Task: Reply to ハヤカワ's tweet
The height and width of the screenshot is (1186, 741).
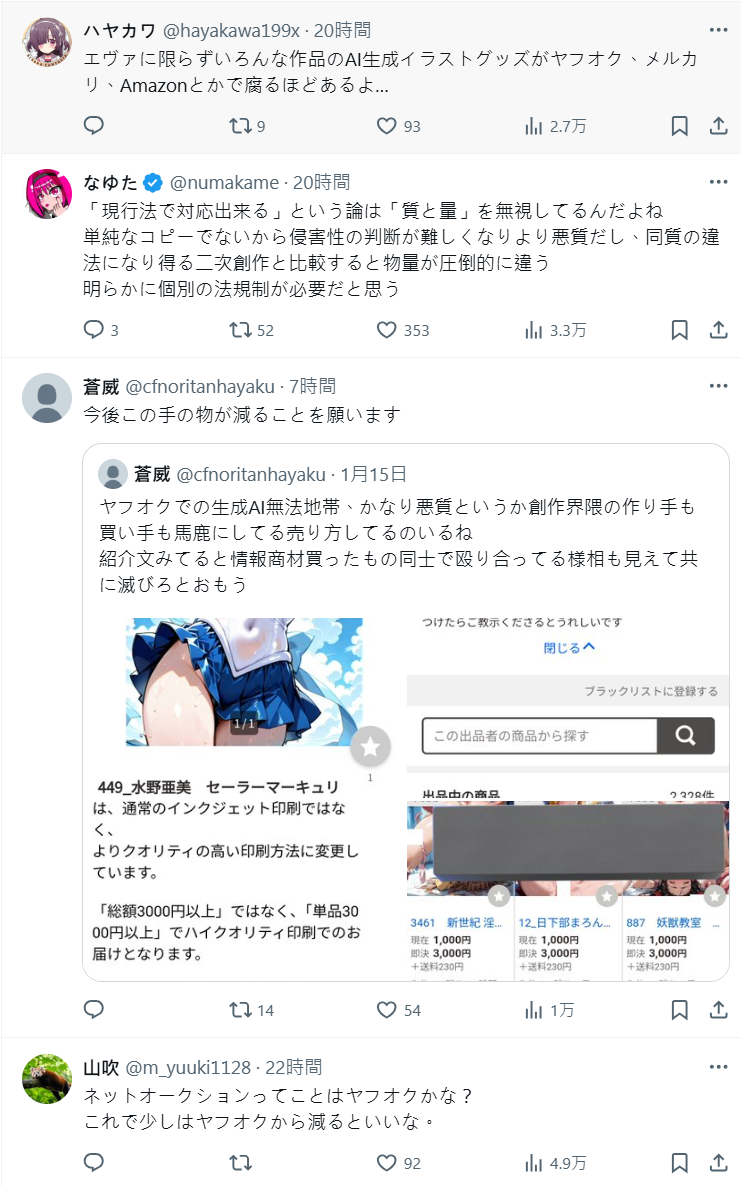Action: [x=94, y=126]
